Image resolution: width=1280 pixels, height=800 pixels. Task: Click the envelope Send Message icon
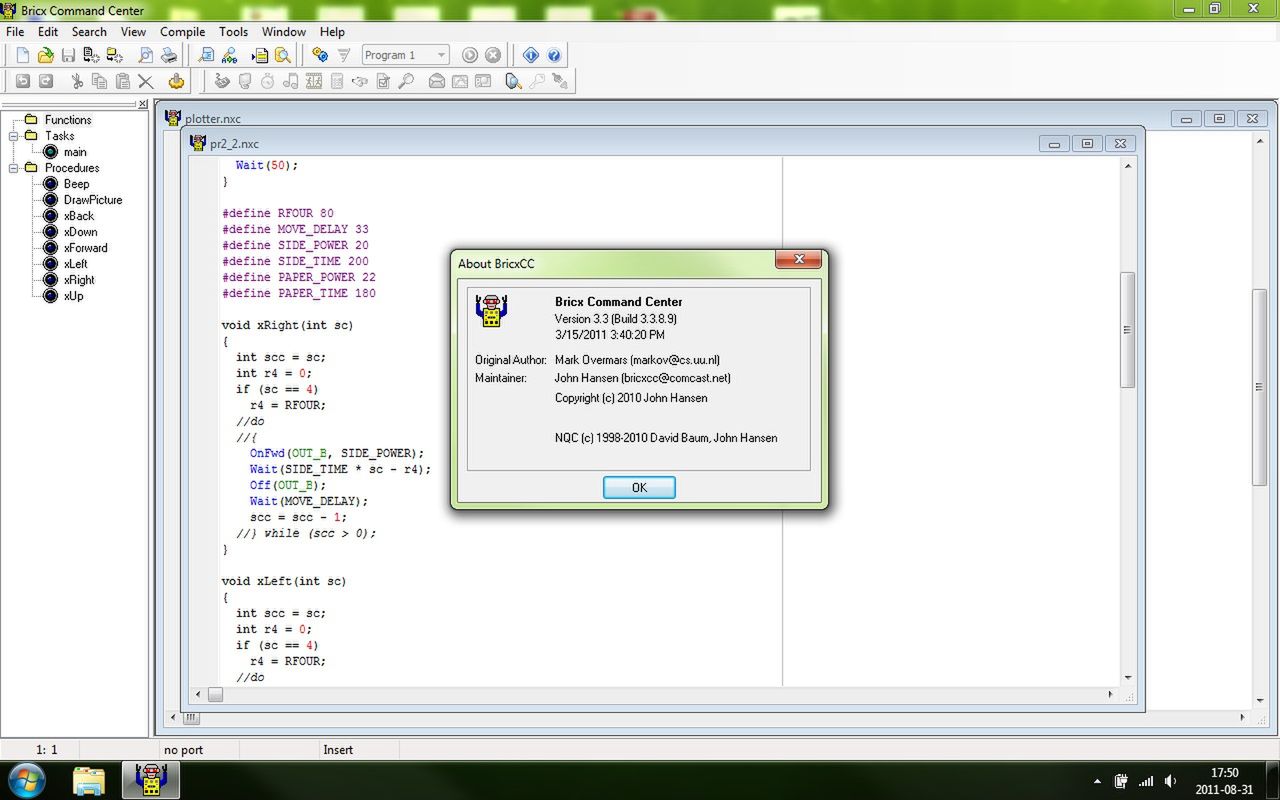[x=437, y=81]
